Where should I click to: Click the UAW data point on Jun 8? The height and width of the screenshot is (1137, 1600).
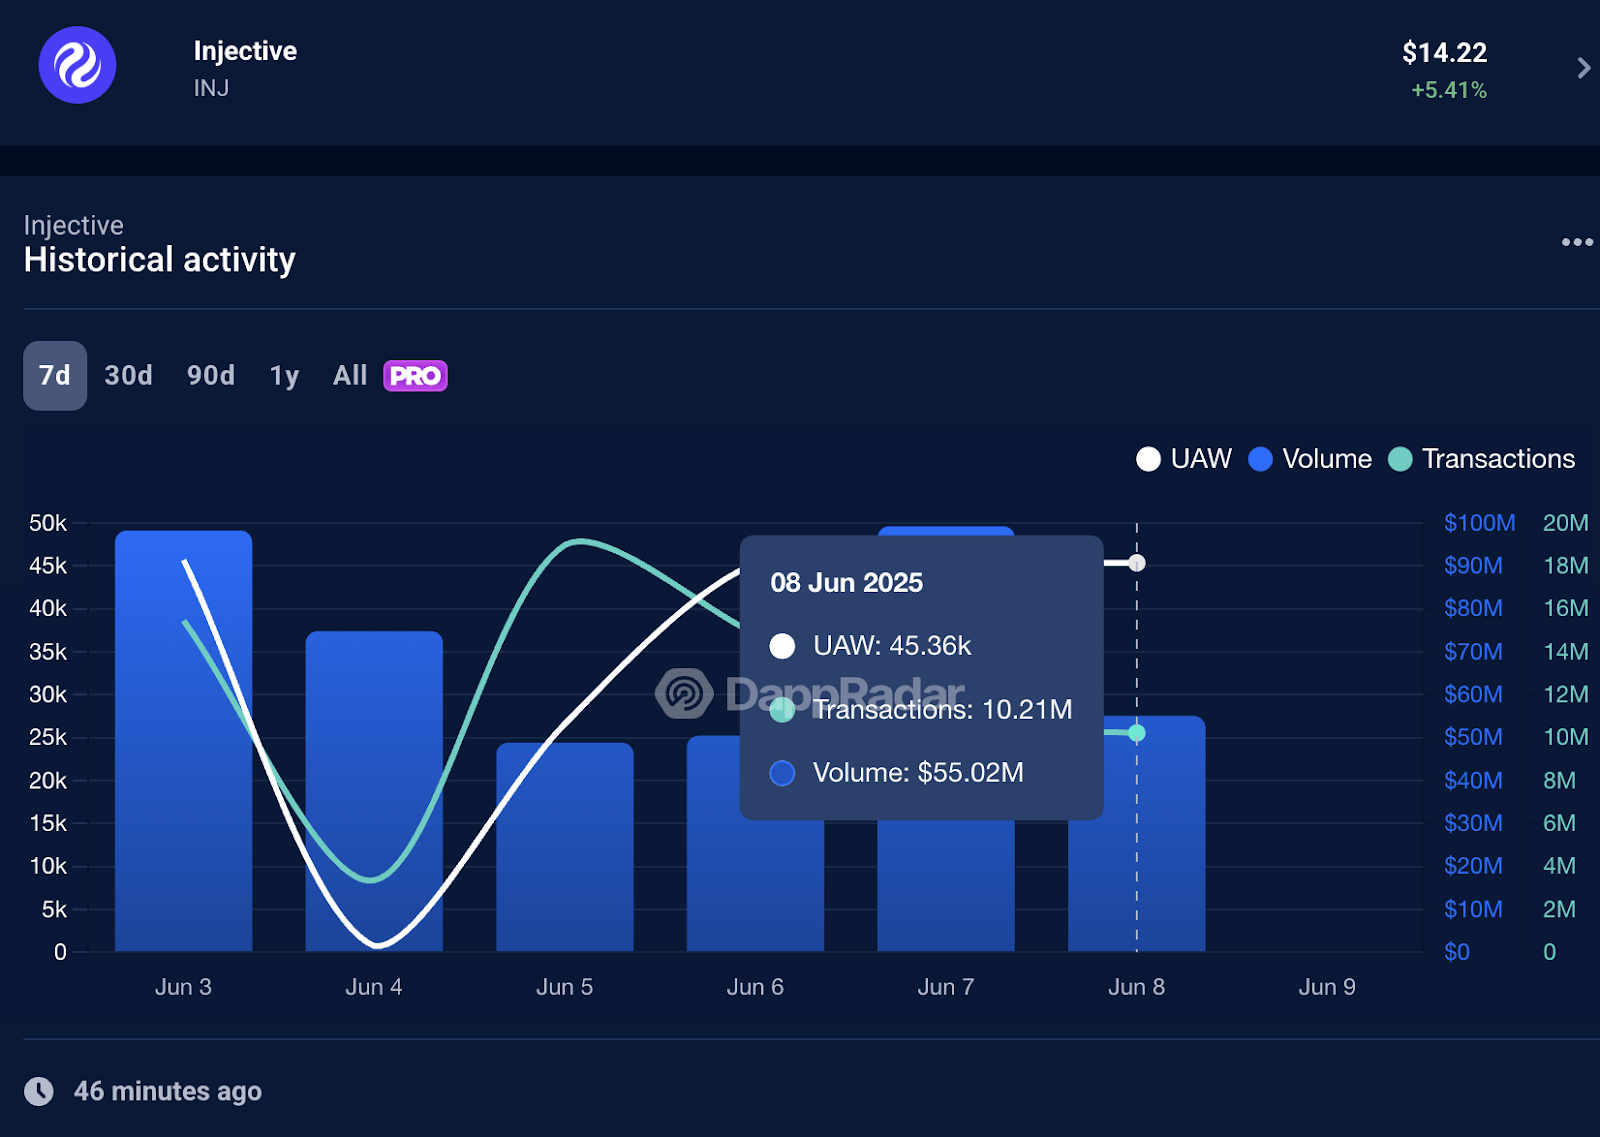pos(1137,563)
